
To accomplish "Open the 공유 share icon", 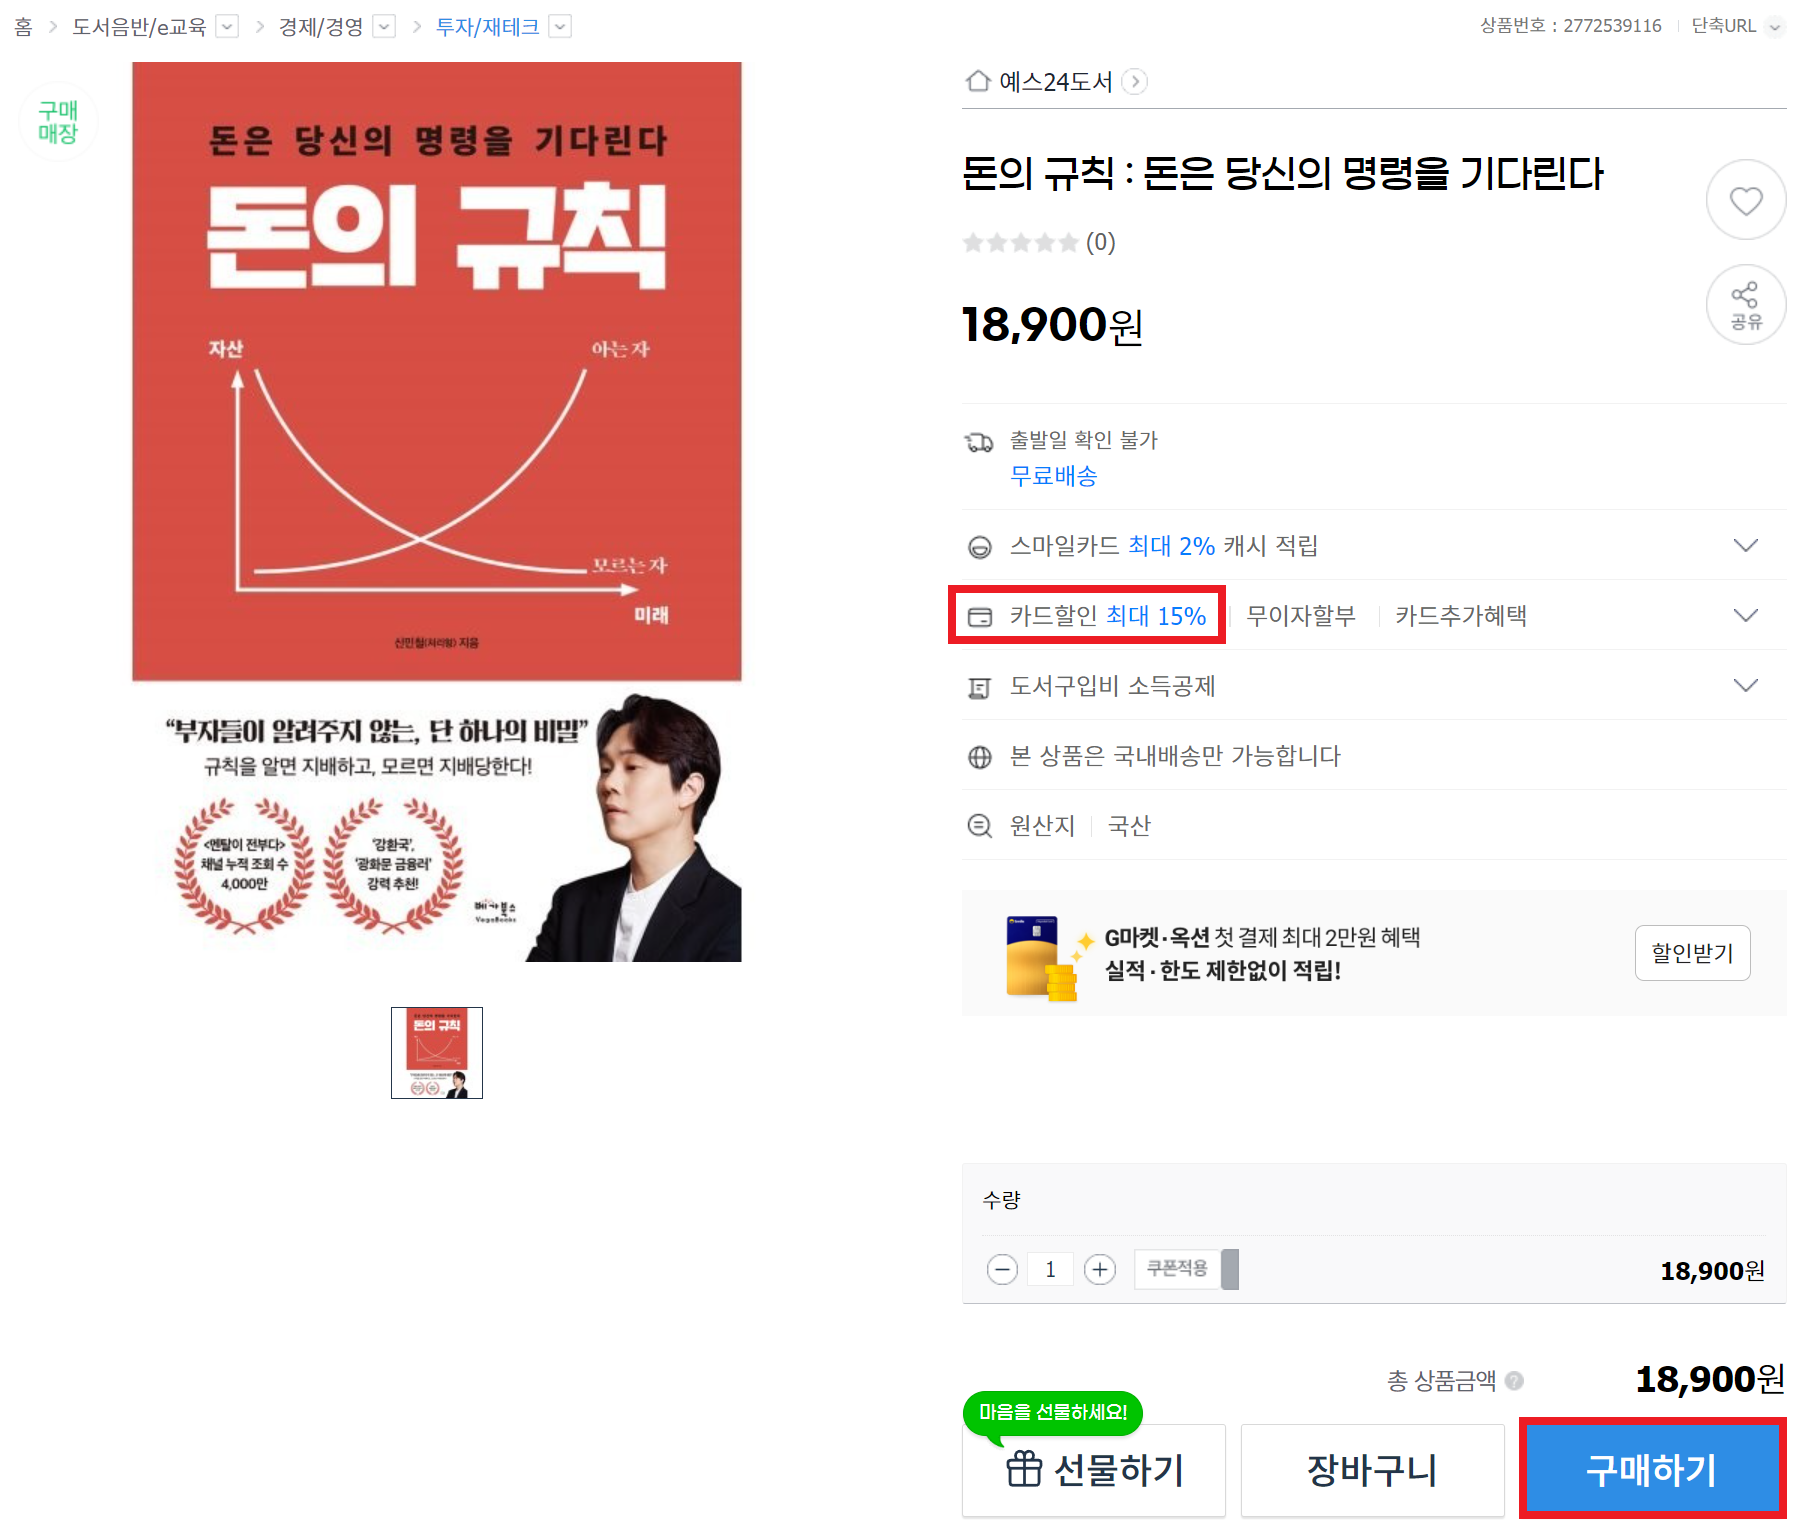I will [x=1745, y=305].
